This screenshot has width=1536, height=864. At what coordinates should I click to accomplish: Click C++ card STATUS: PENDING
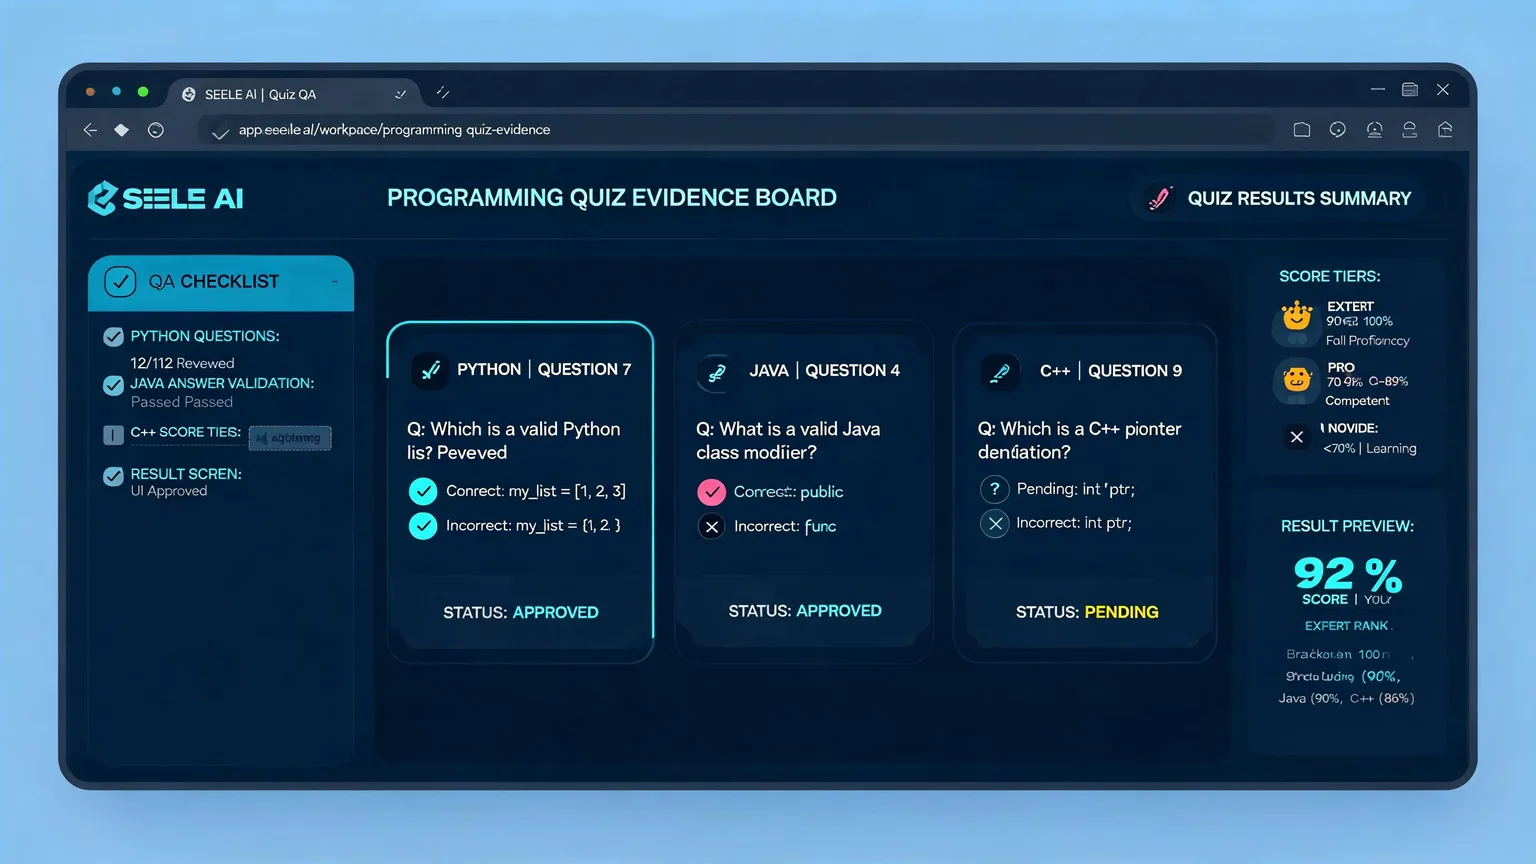coord(1087,612)
